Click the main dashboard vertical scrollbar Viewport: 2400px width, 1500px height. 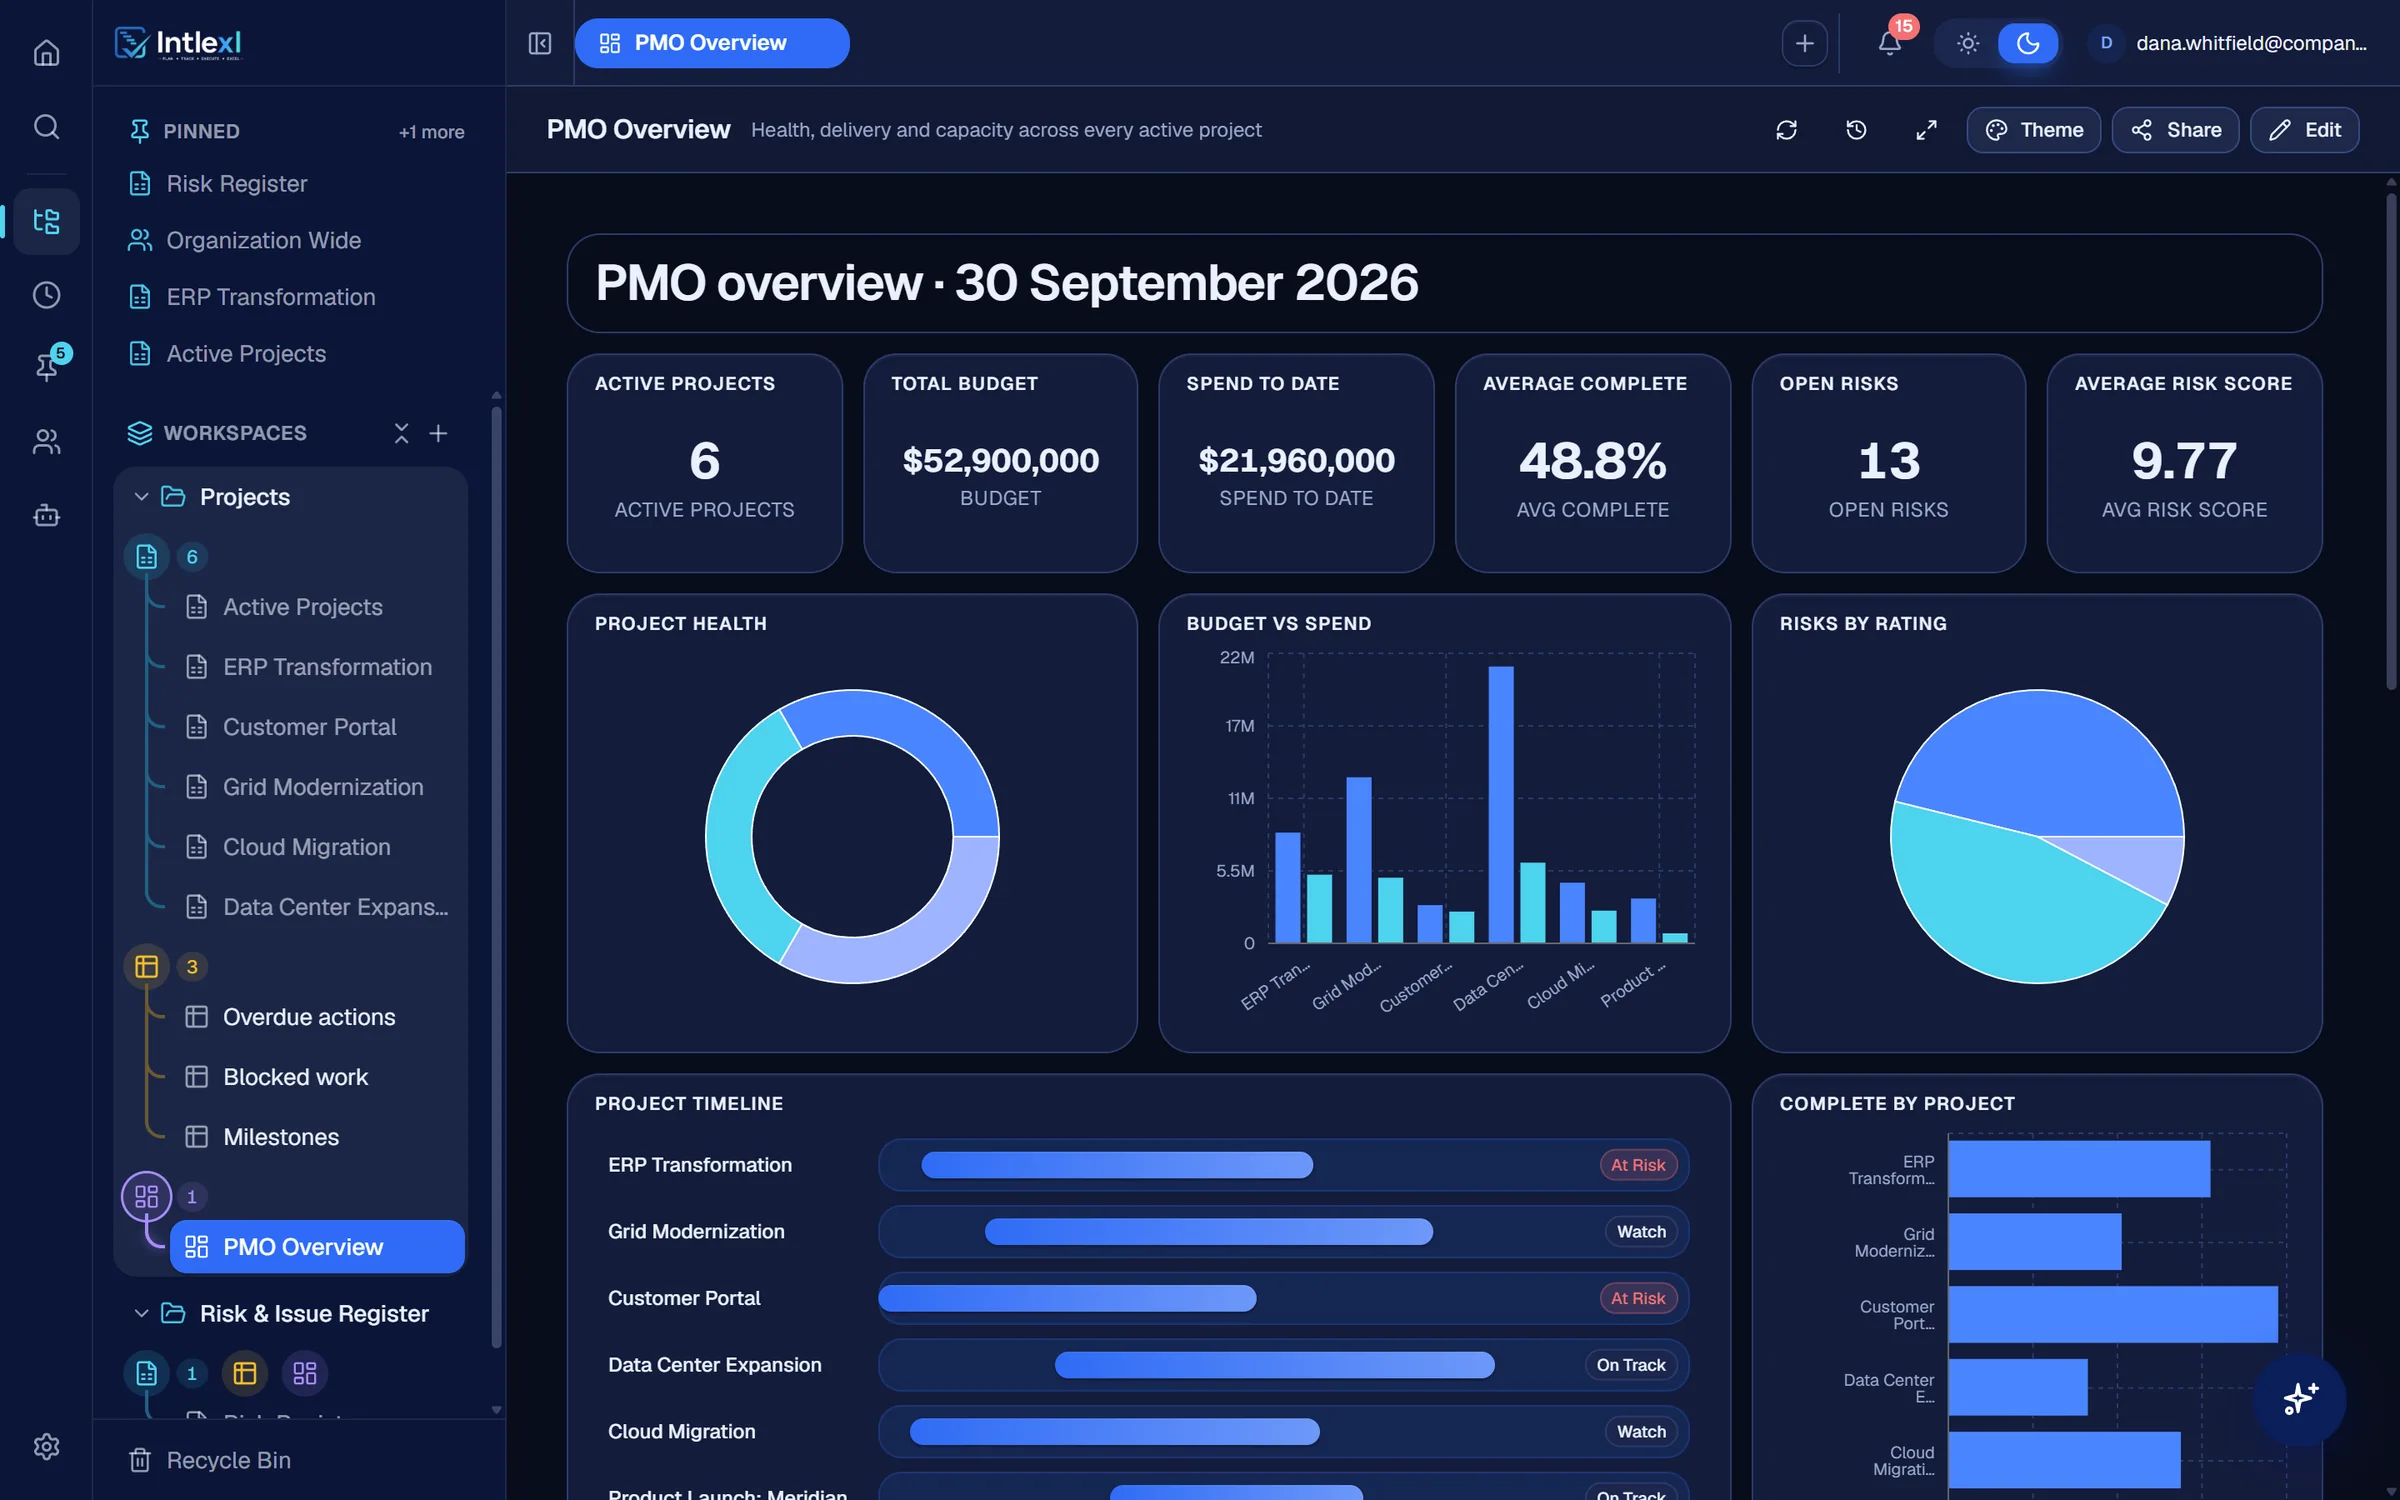pyautogui.click(x=2390, y=440)
